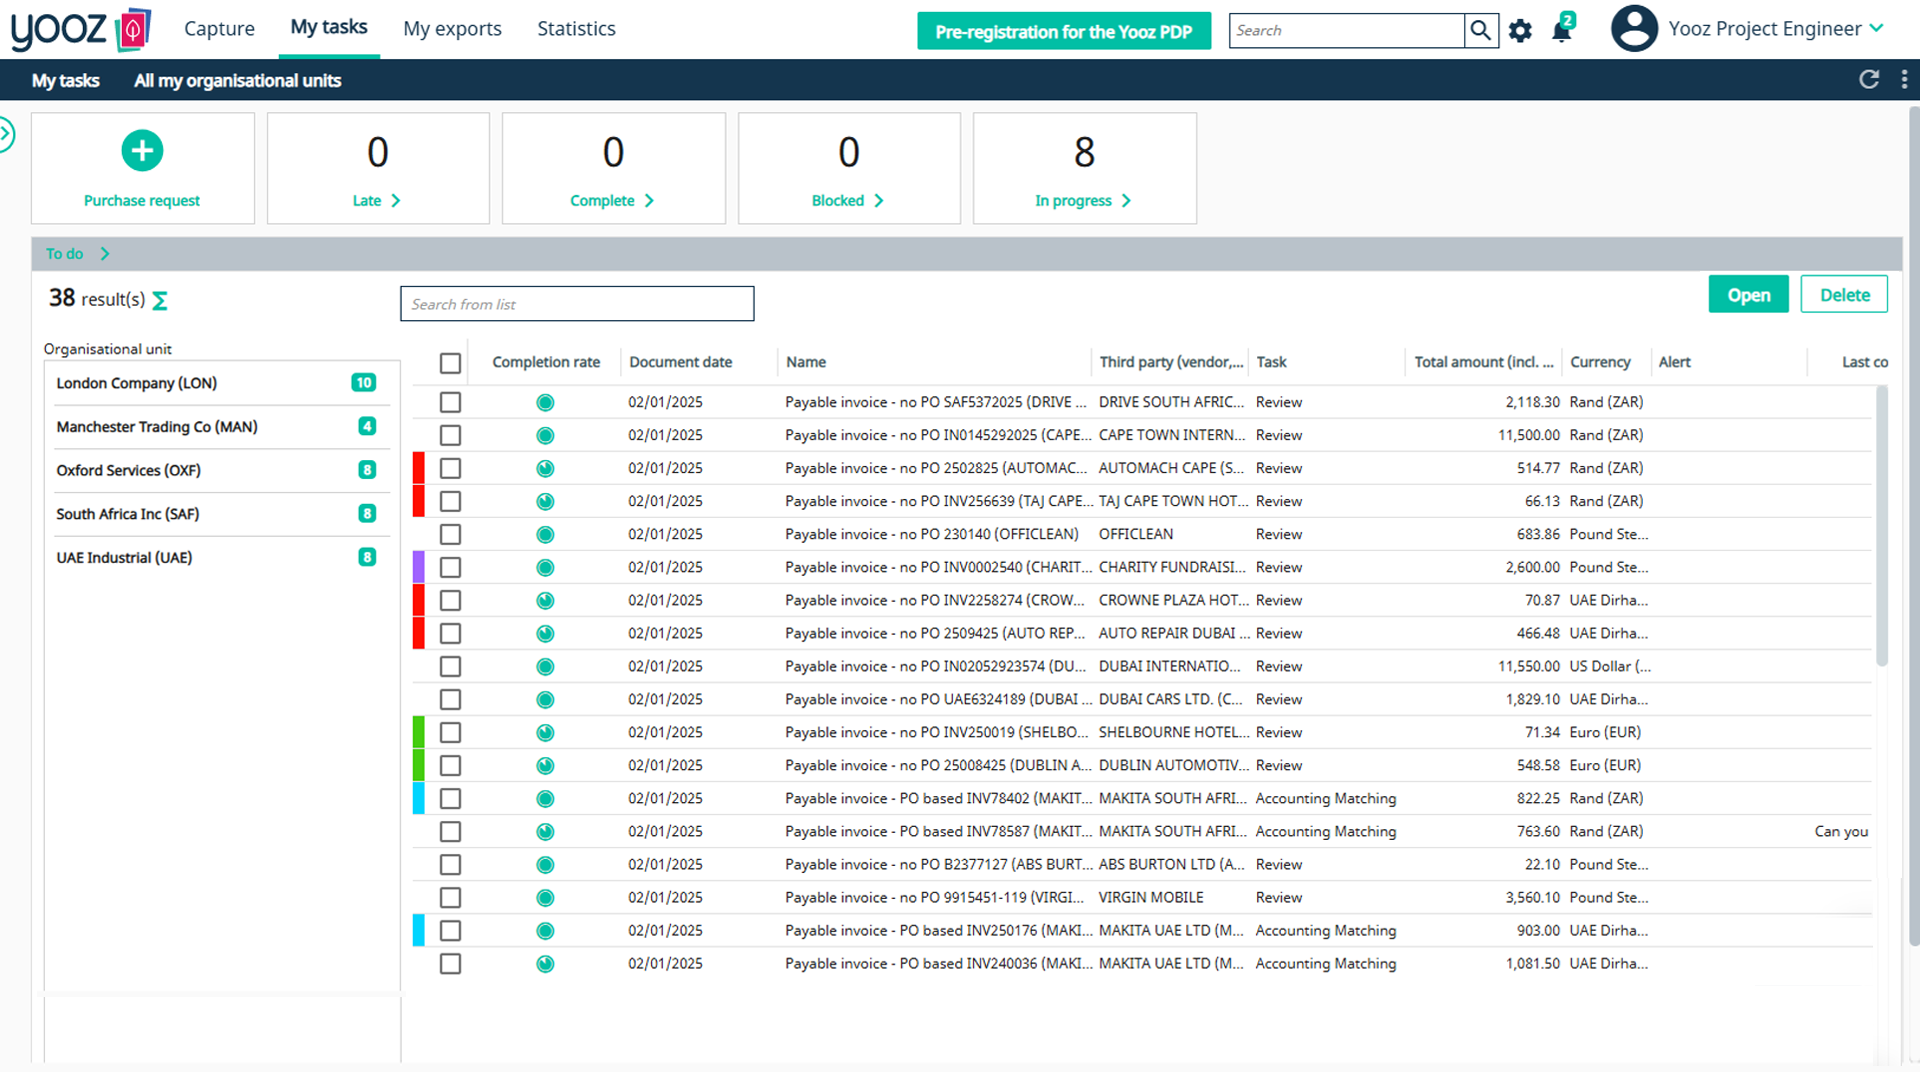Expand the To do chevron
This screenshot has width=1920, height=1080.
point(105,254)
